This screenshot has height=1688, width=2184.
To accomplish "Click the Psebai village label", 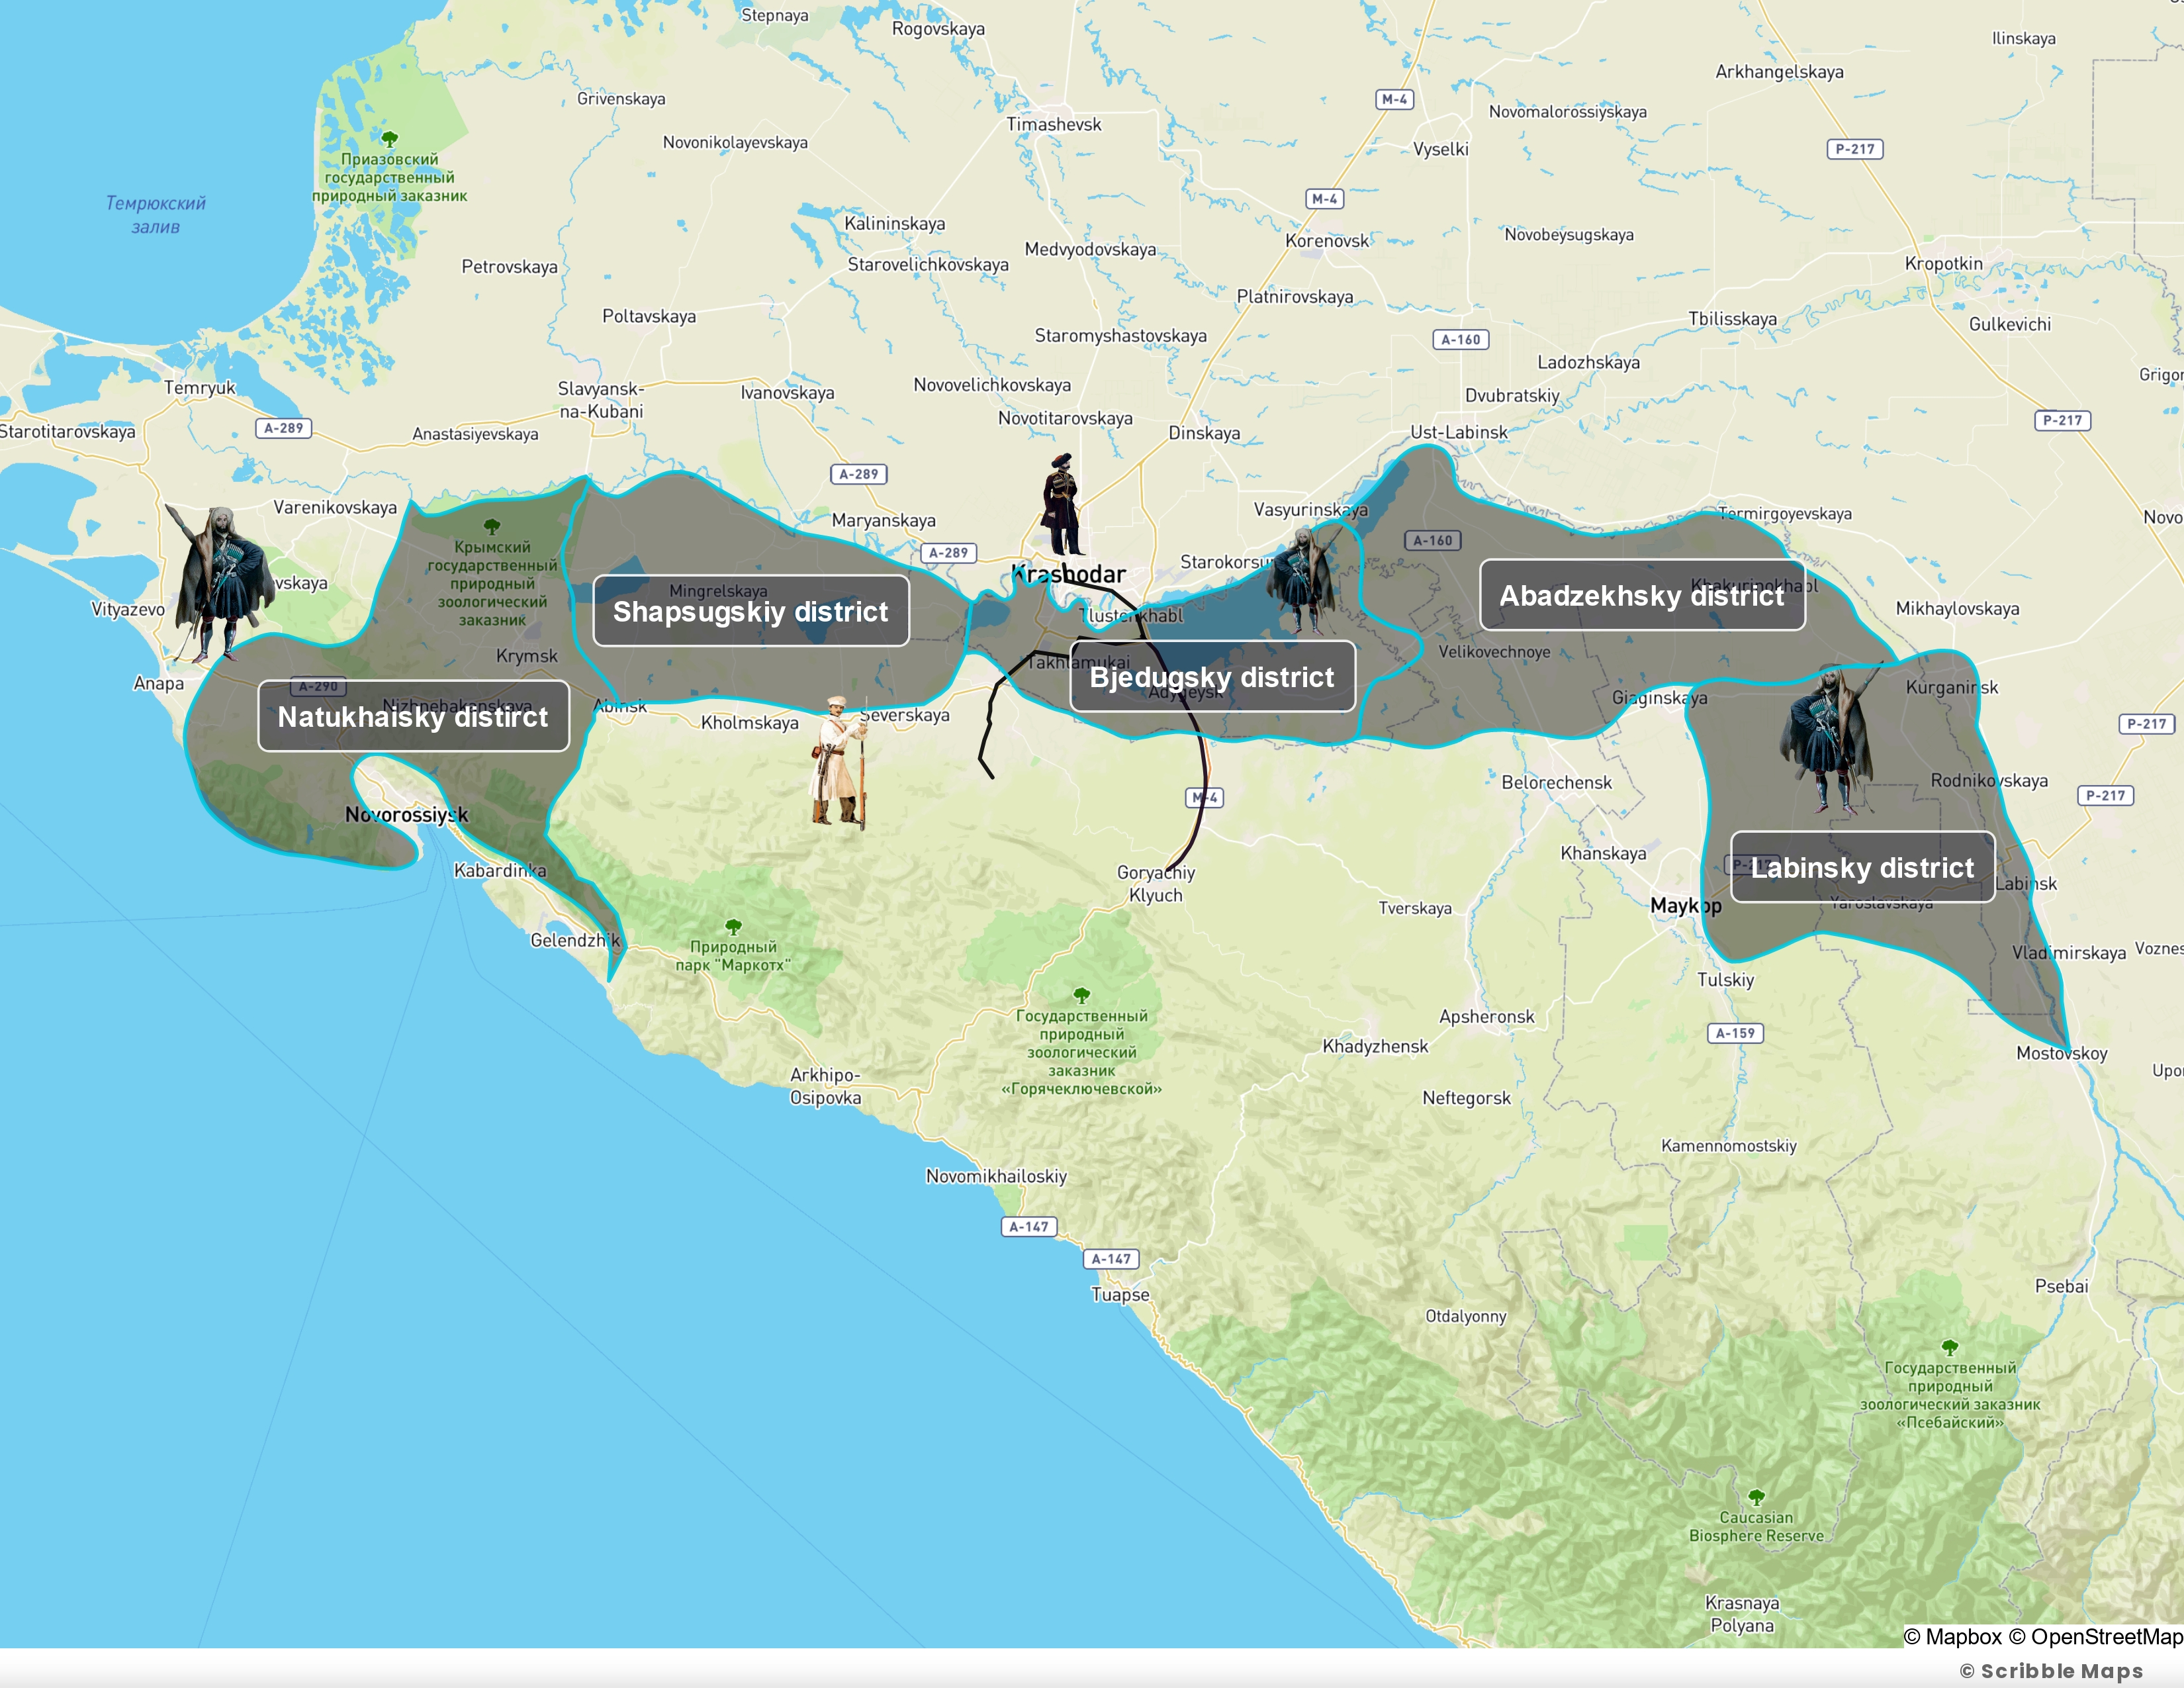I will (x=2061, y=1286).
